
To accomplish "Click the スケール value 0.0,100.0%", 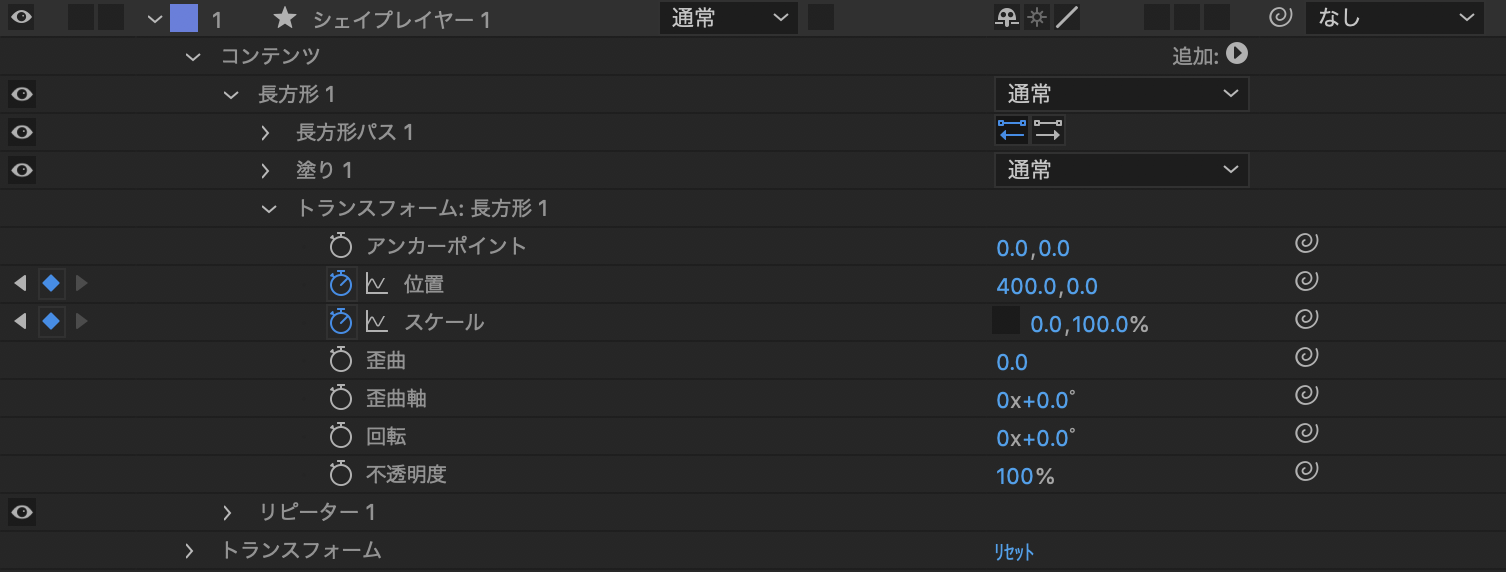I will coord(1089,324).
